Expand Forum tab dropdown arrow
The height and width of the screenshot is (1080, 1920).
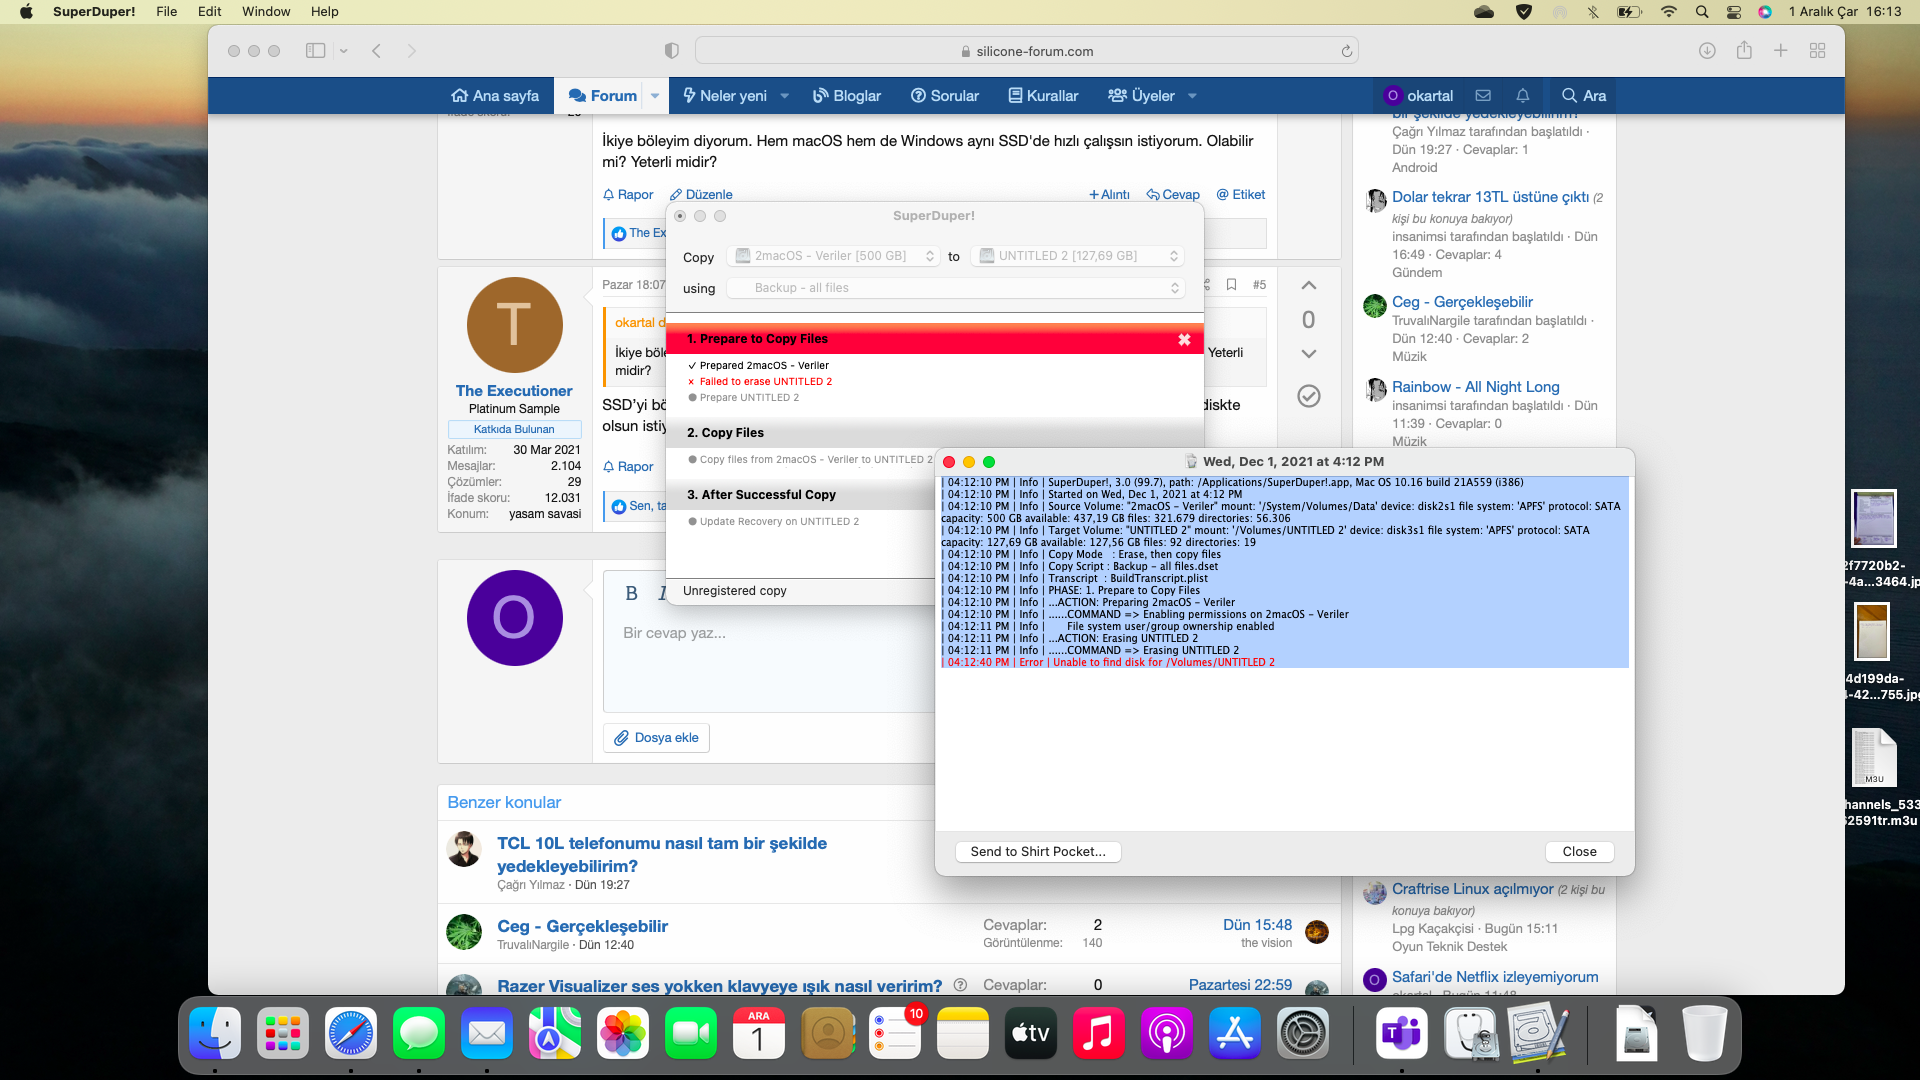tap(655, 96)
